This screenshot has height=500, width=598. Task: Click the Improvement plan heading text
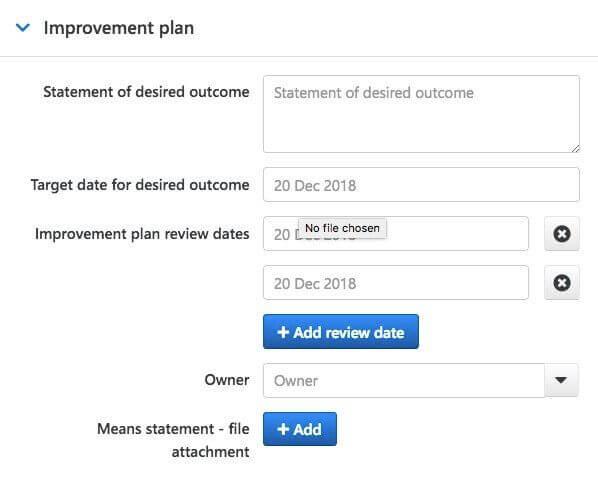pyautogui.click(x=119, y=28)
